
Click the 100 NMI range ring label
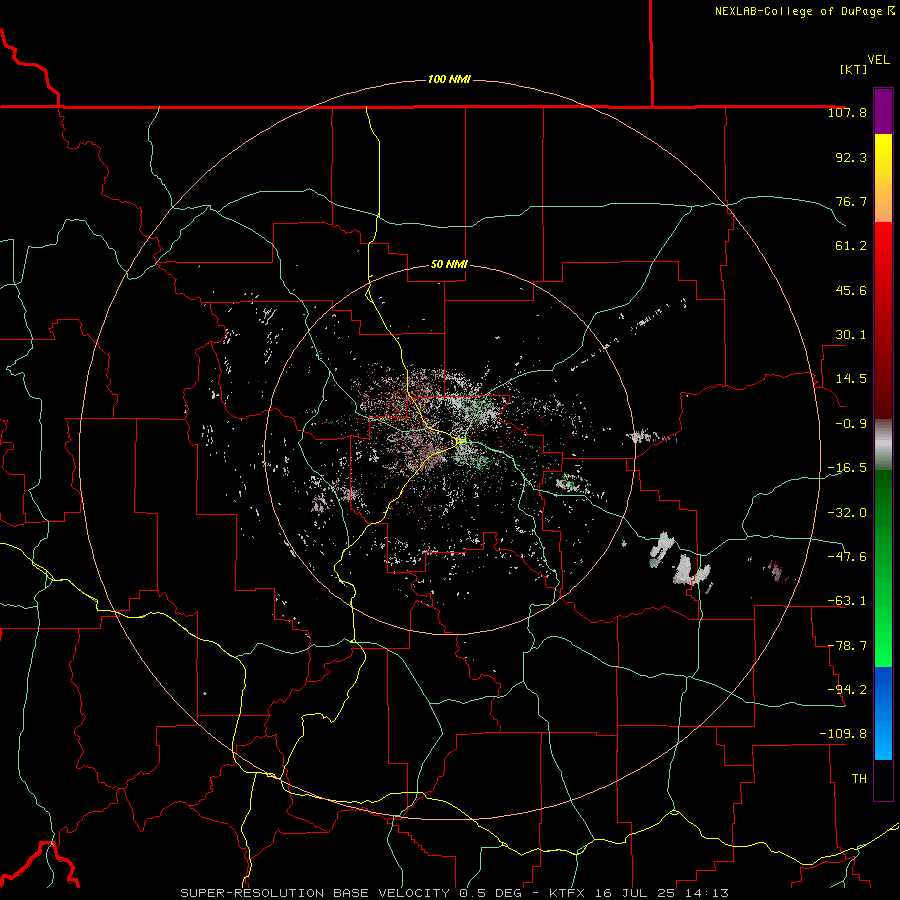[449, 79]
